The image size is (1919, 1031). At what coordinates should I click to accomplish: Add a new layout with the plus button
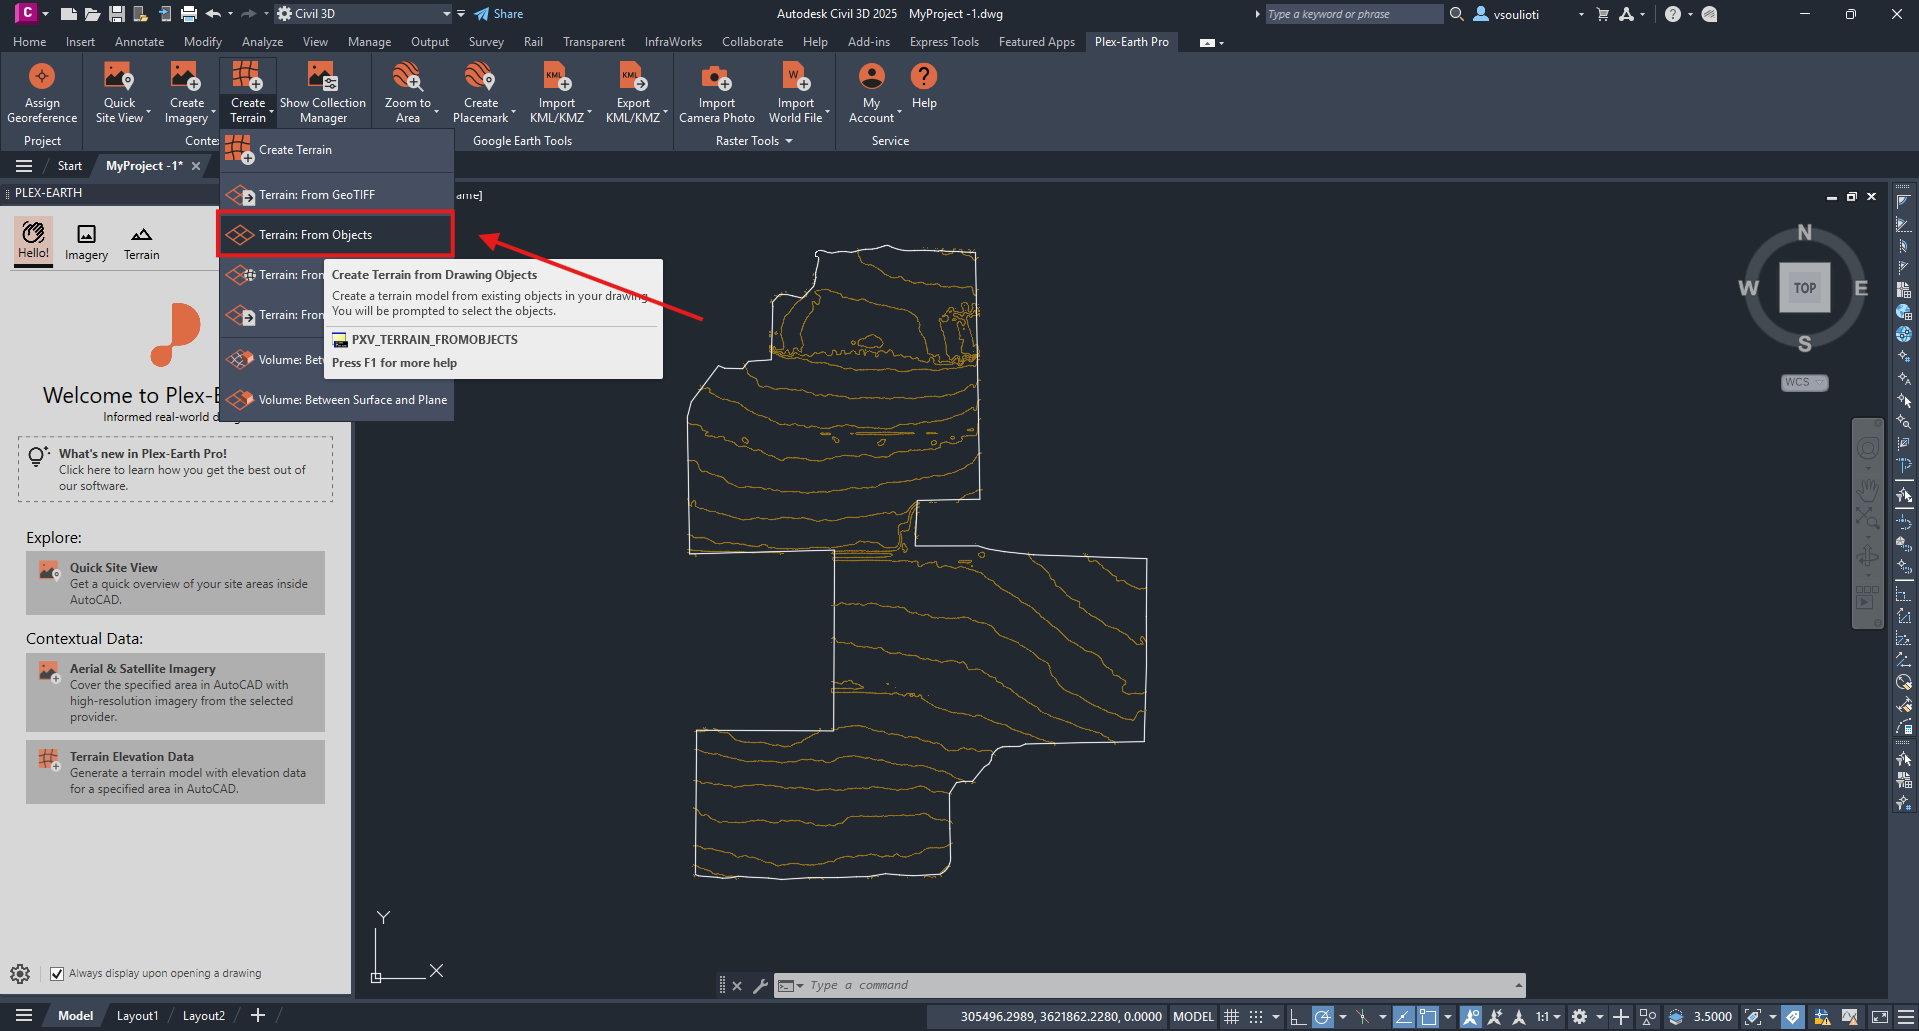pyautogui.click(x=258, y=1016)
